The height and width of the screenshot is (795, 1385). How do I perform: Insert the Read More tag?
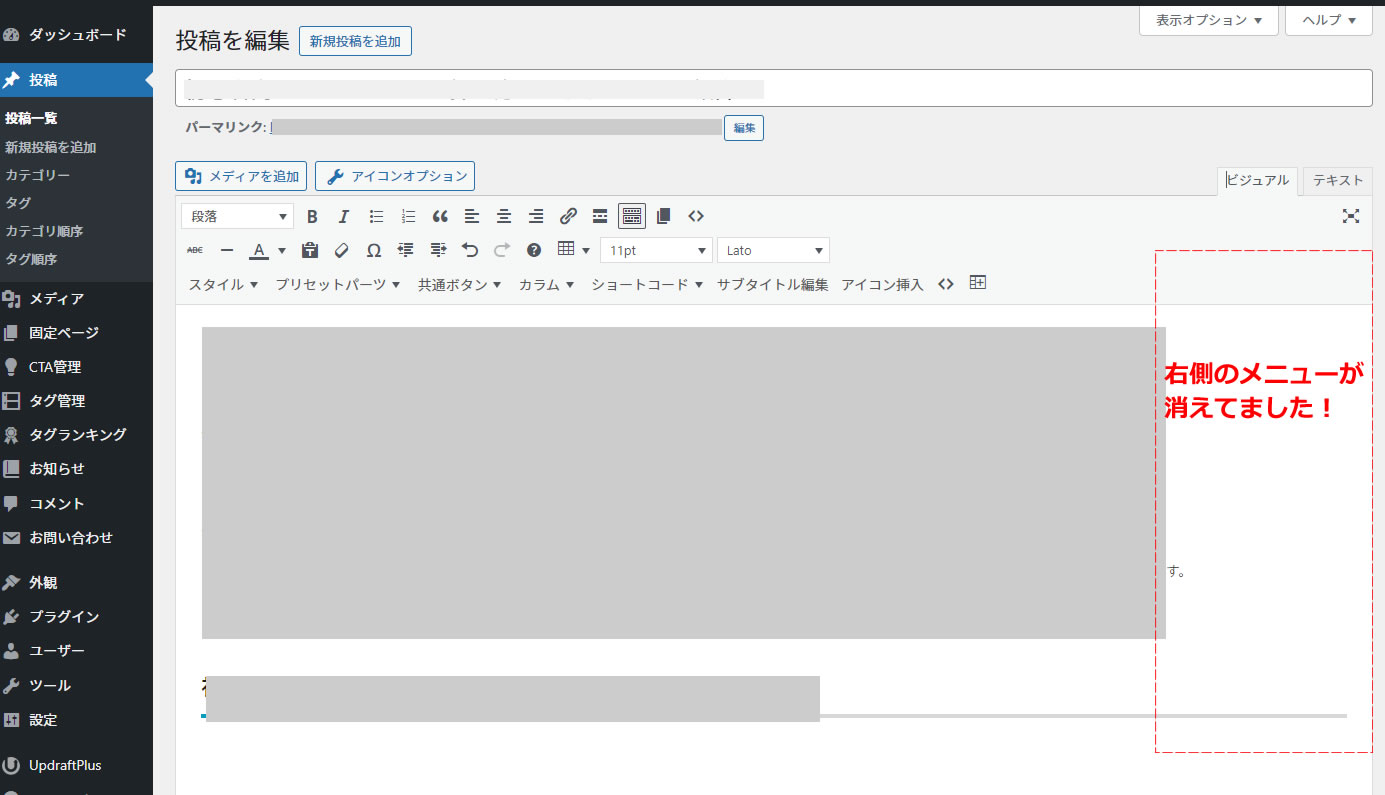click(600, 216)
